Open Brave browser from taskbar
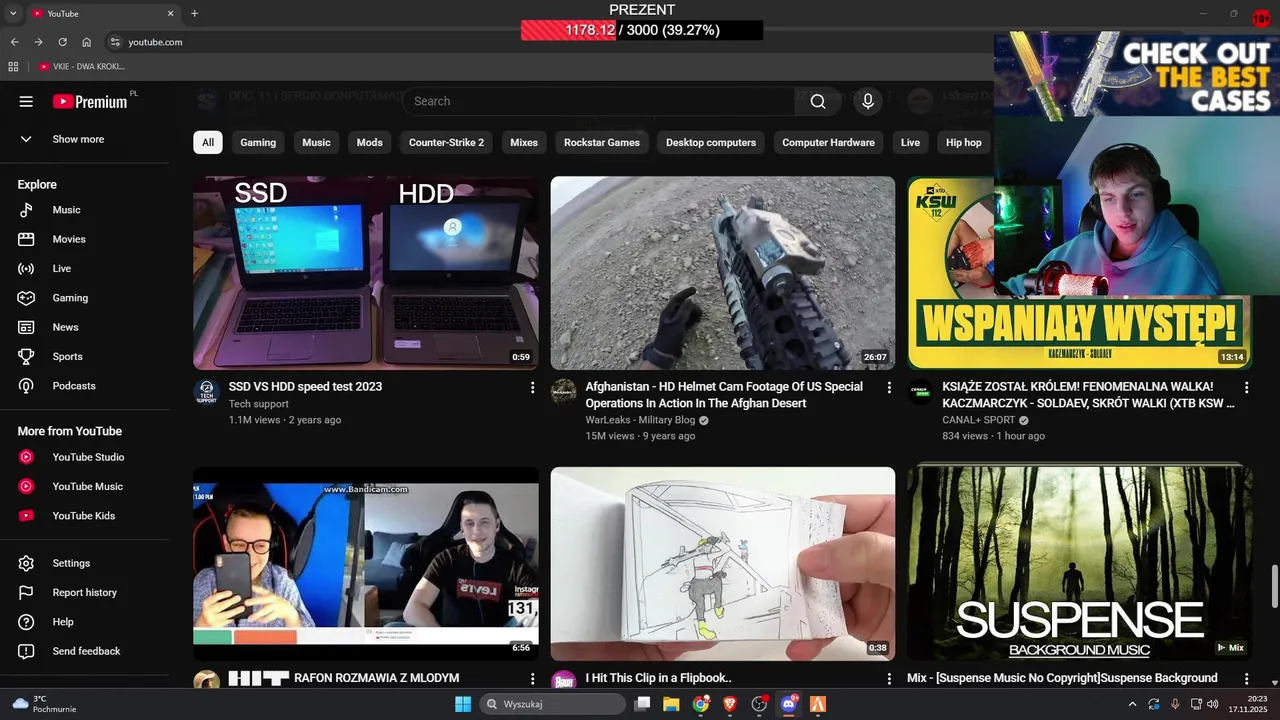 click(x=730, y=704)
